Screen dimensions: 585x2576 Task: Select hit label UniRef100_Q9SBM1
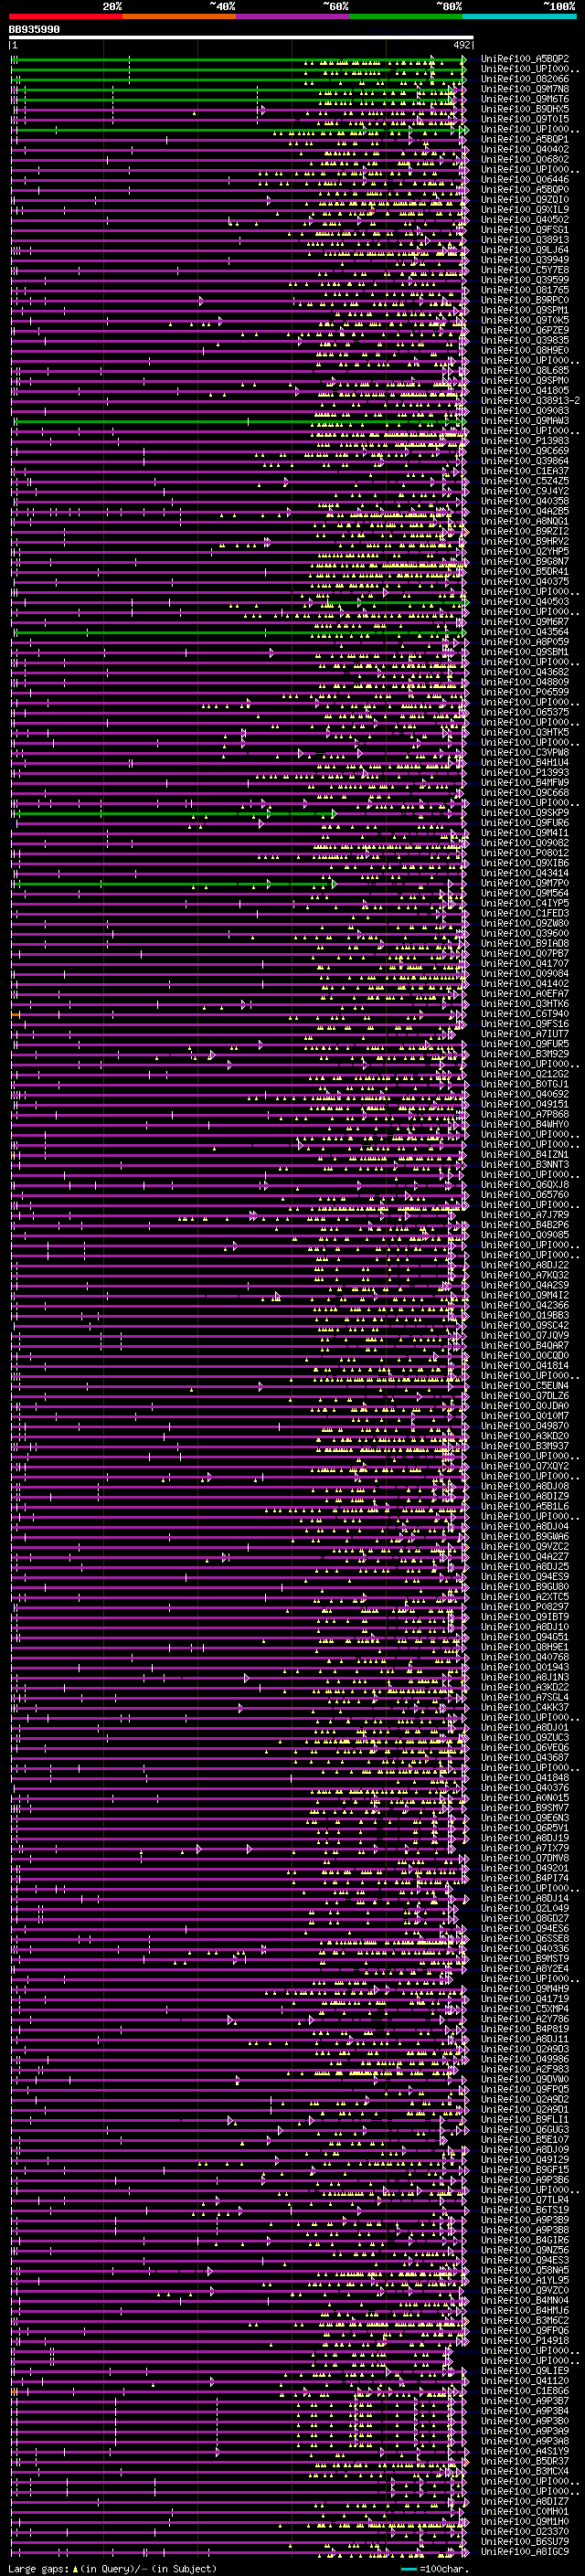[x=525, y=651]
